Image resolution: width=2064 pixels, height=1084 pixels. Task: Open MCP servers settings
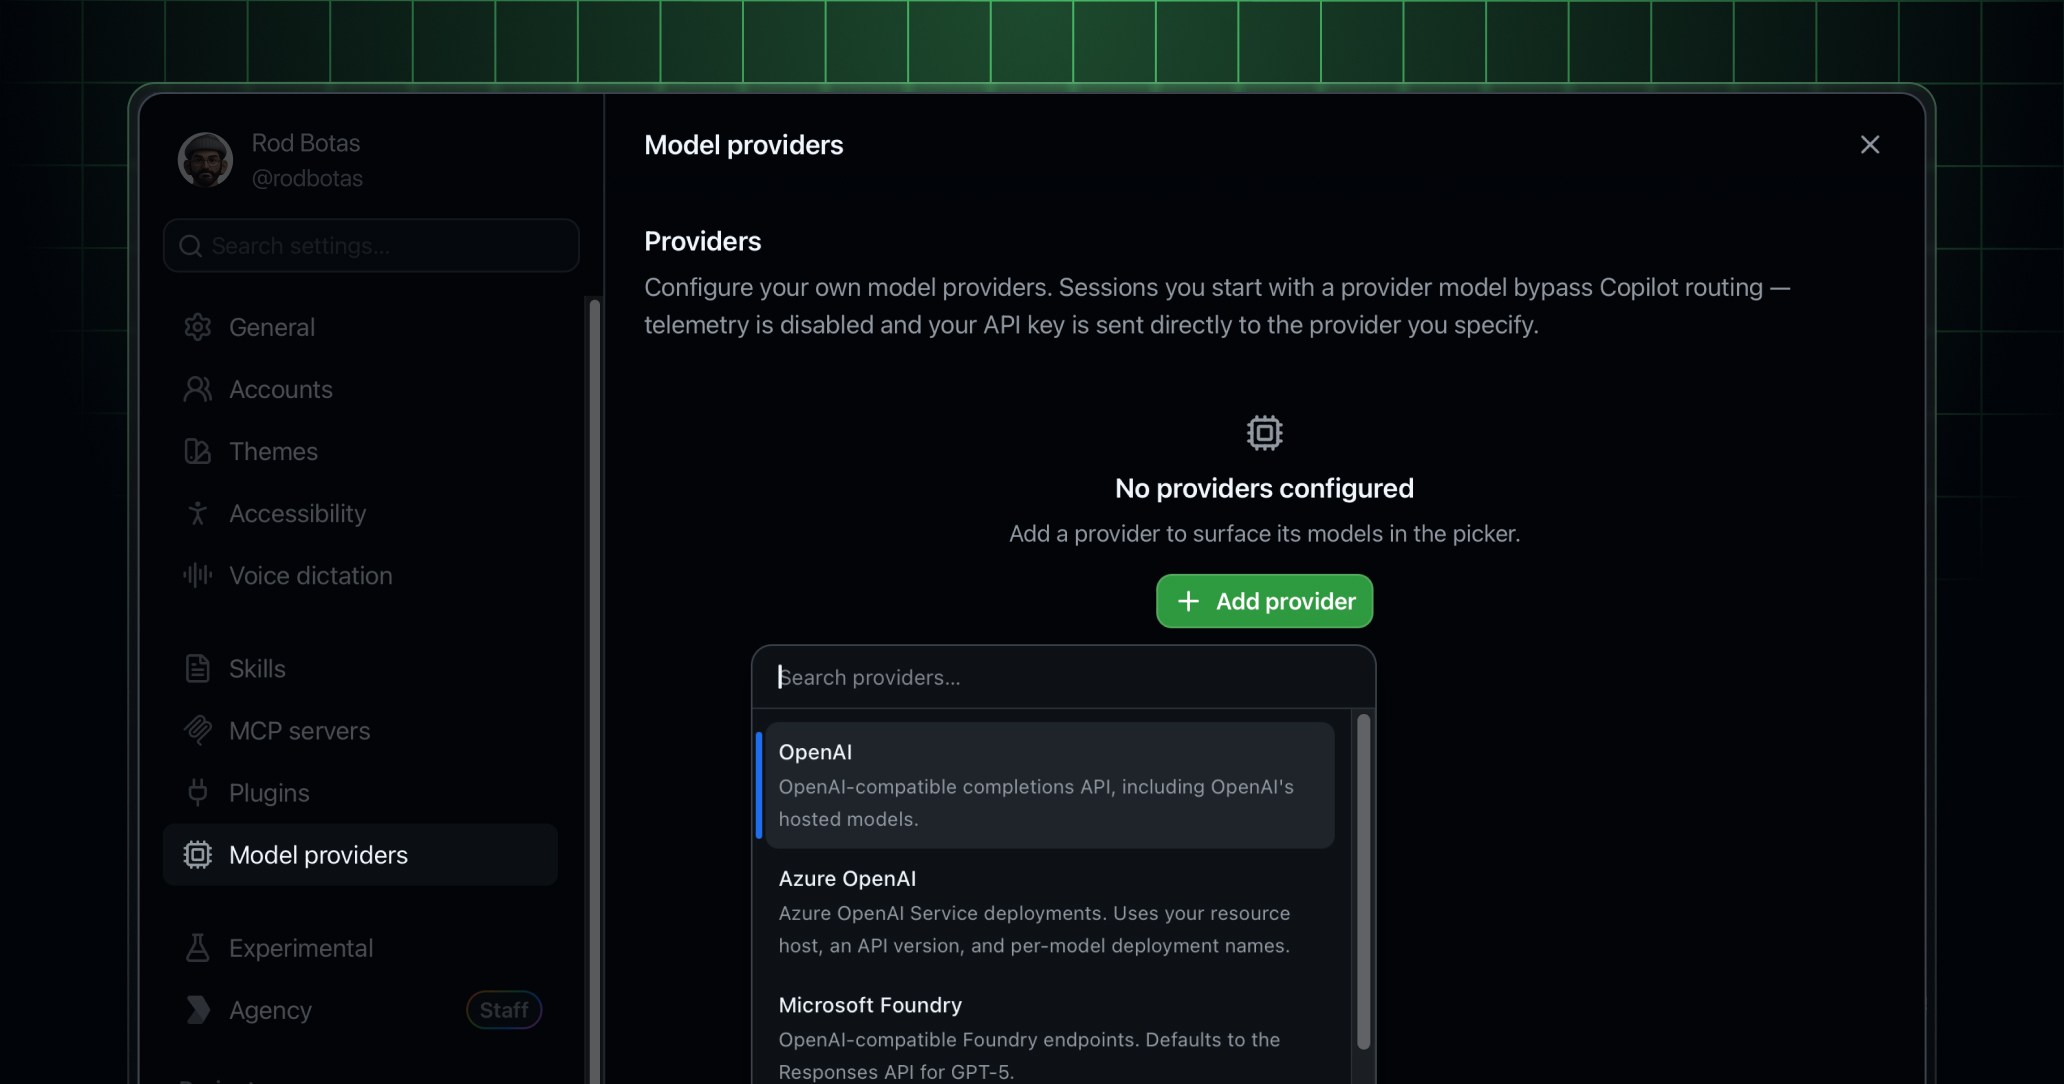[360, 730]
